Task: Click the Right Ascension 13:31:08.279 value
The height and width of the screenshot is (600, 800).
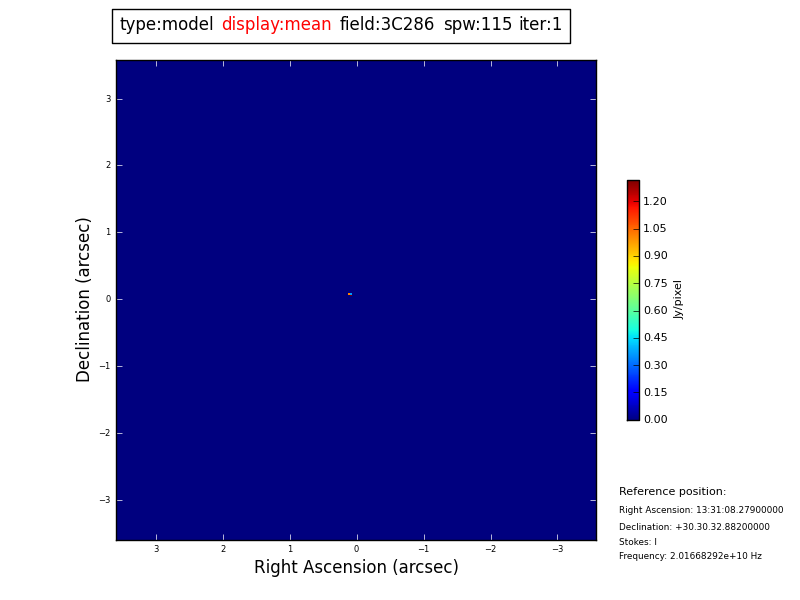Action: point(701,510)
